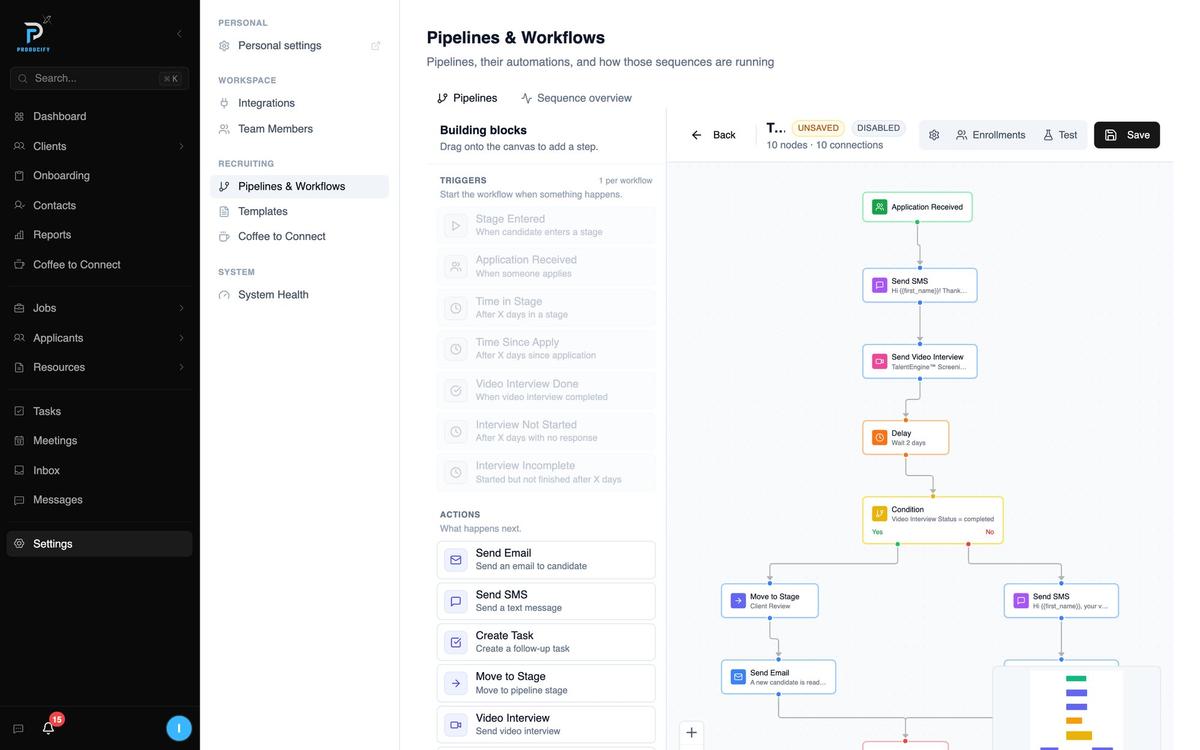Expand the Applicants submenu chevron
1200x750 pixels.
click(181, 338)
